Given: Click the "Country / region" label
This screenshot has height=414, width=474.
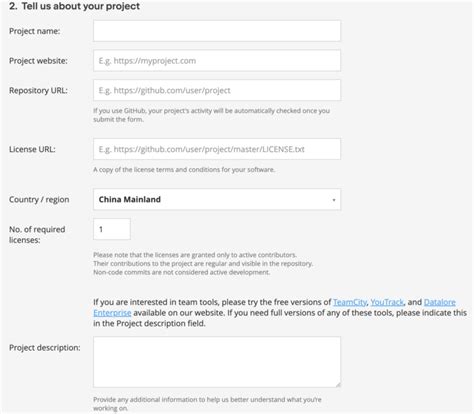Looking at the screenshot, I should pyautogui.click(x=39, y=199).
